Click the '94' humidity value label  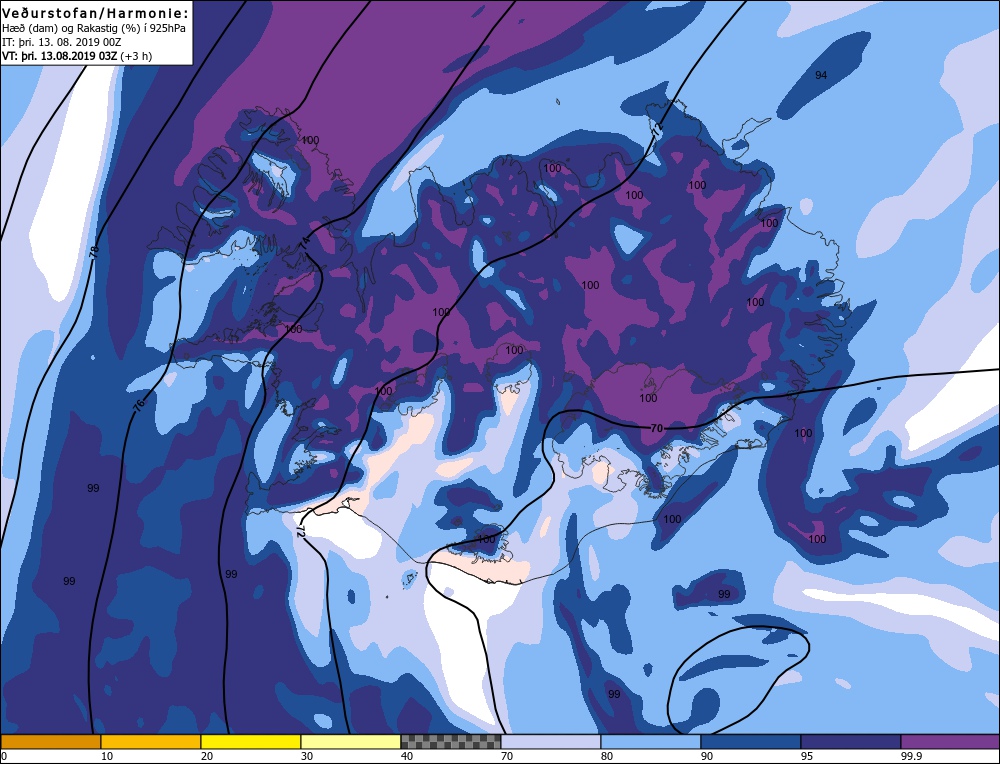point(821,75)
